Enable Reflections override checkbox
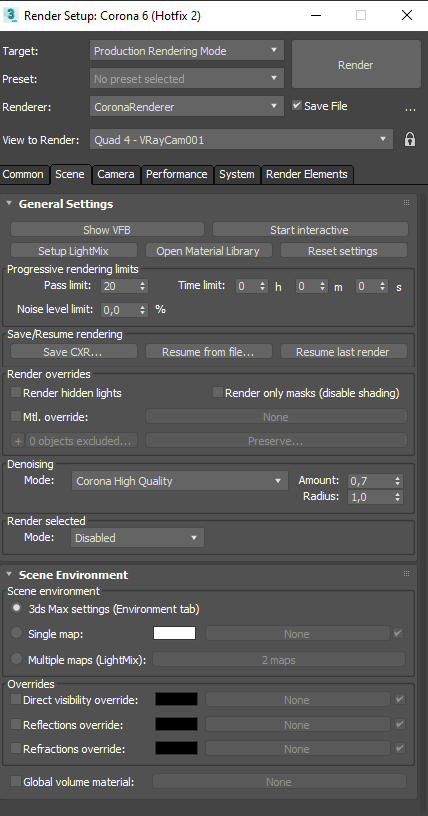The width and height of the screenshot is (428, 816). pos(16,724)
